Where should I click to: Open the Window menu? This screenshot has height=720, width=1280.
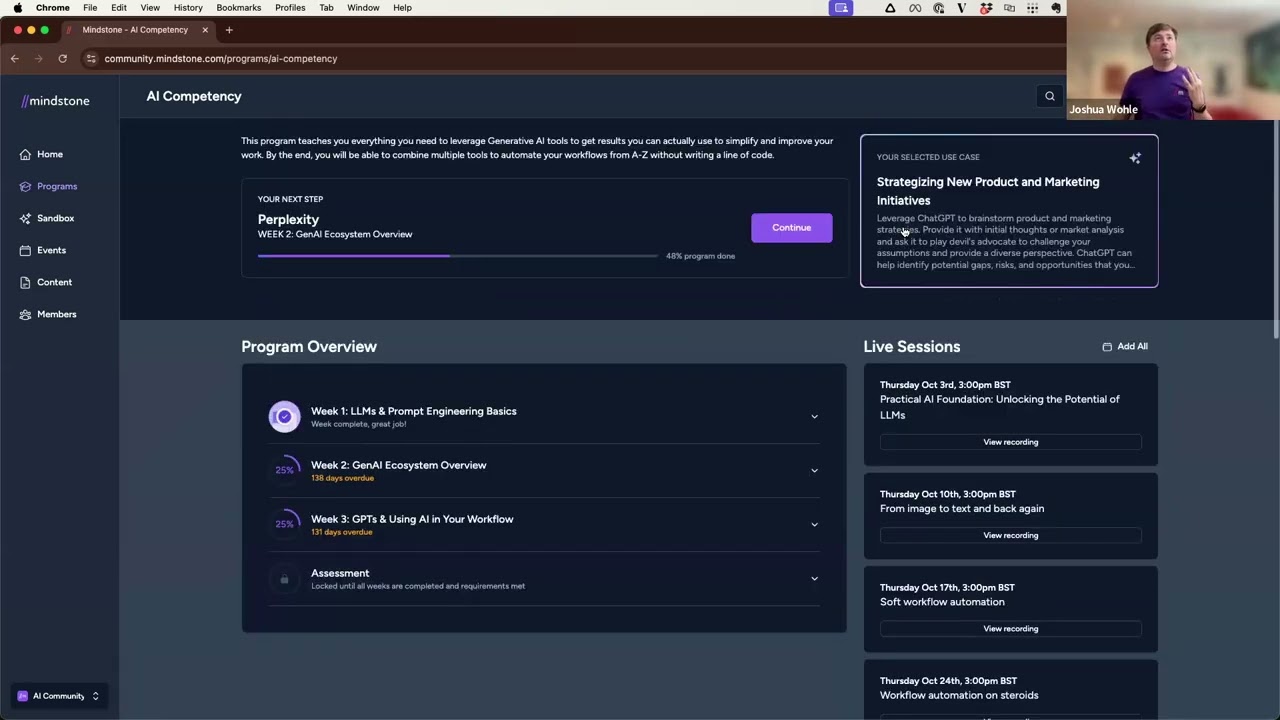pos(363,7)
